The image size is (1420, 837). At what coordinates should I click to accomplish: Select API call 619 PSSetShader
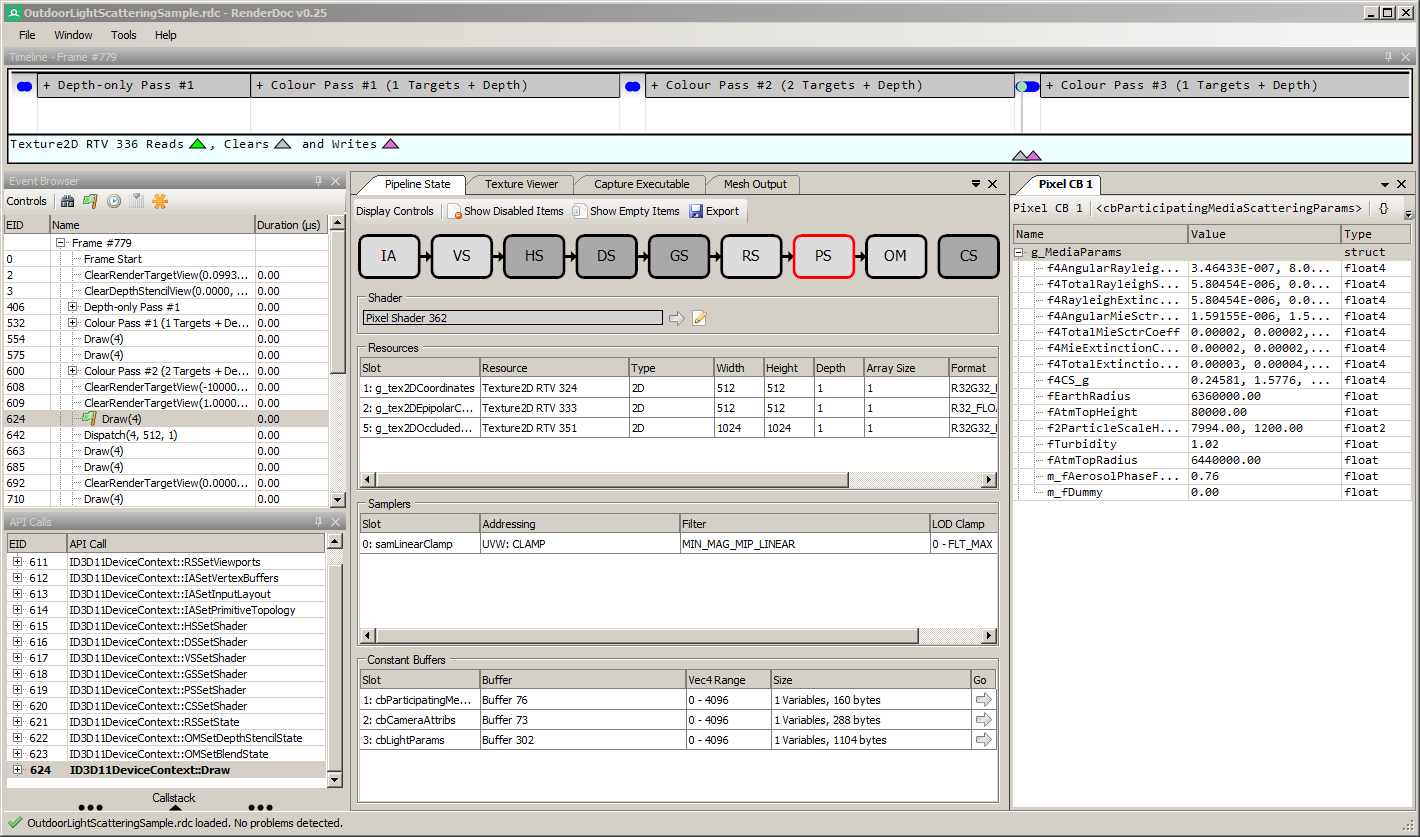click(166, 690)
